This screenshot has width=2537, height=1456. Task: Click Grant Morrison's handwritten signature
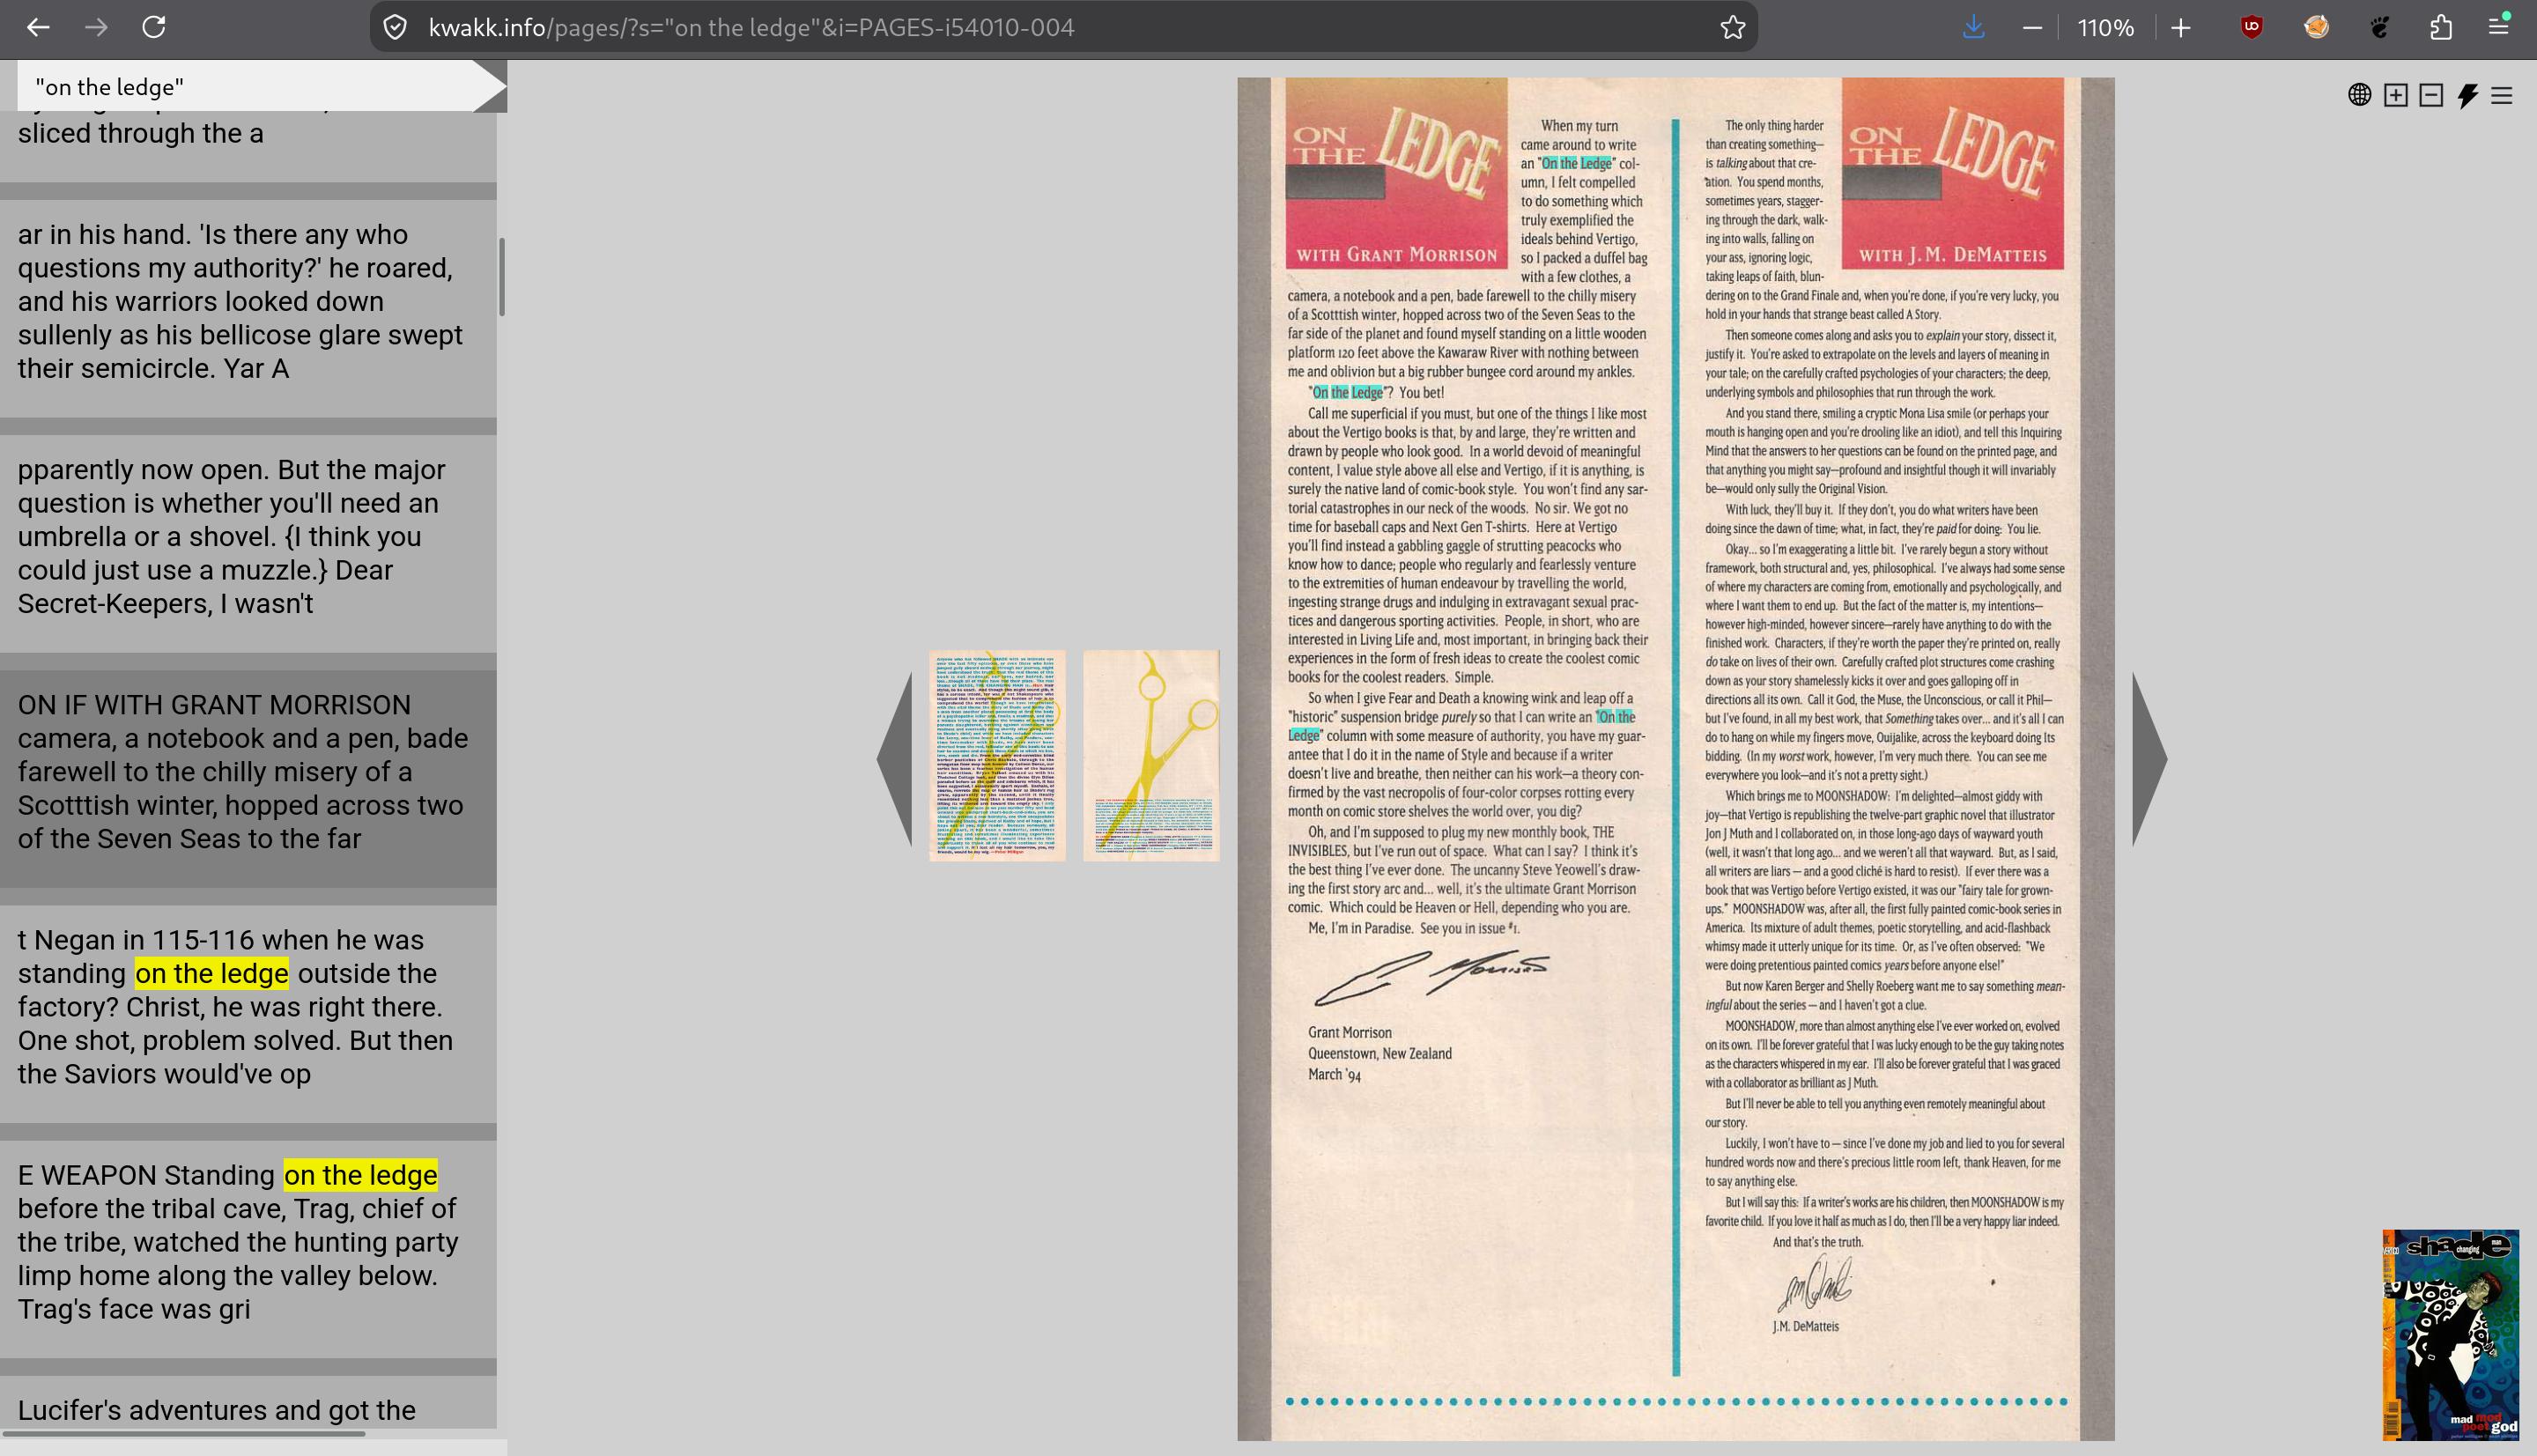1431,977
